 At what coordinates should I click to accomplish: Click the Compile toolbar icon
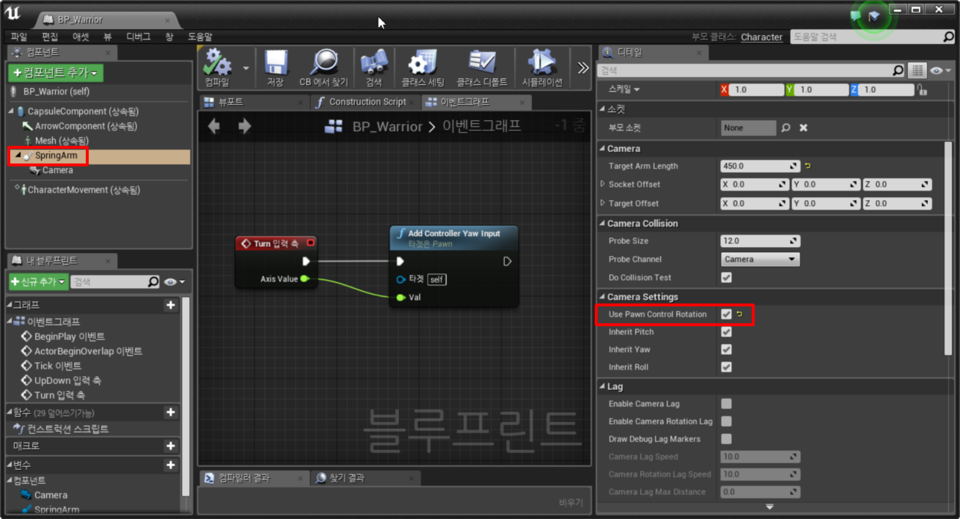[217, 67]
